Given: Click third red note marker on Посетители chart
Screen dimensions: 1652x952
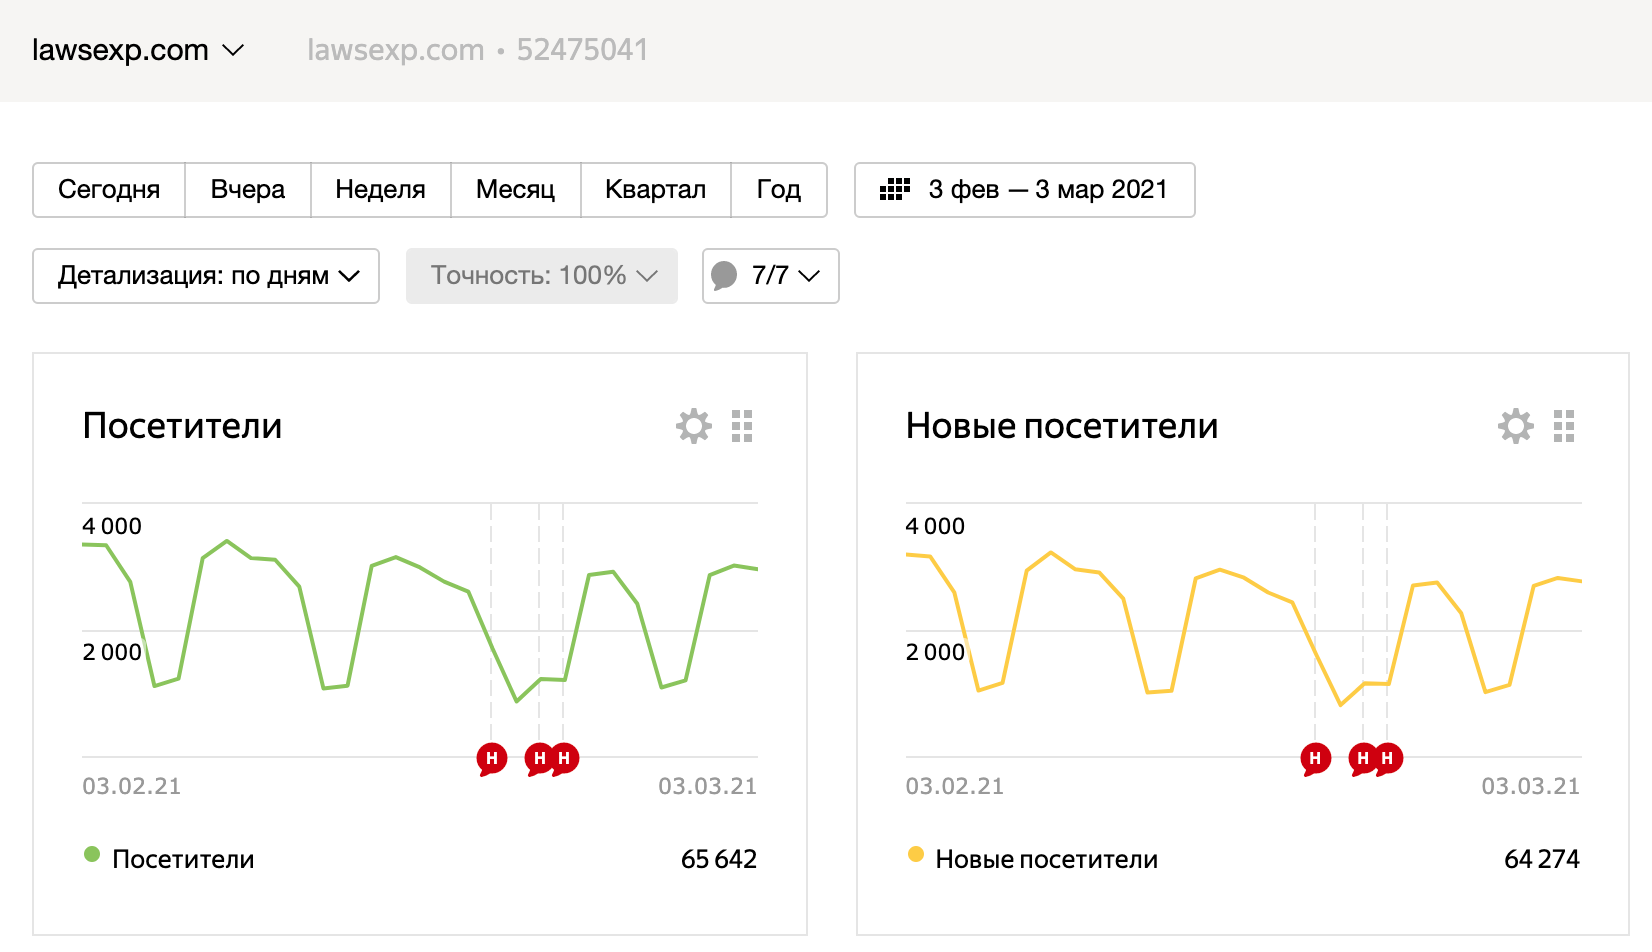Looking at the screenshot, I should pos(566,759).
